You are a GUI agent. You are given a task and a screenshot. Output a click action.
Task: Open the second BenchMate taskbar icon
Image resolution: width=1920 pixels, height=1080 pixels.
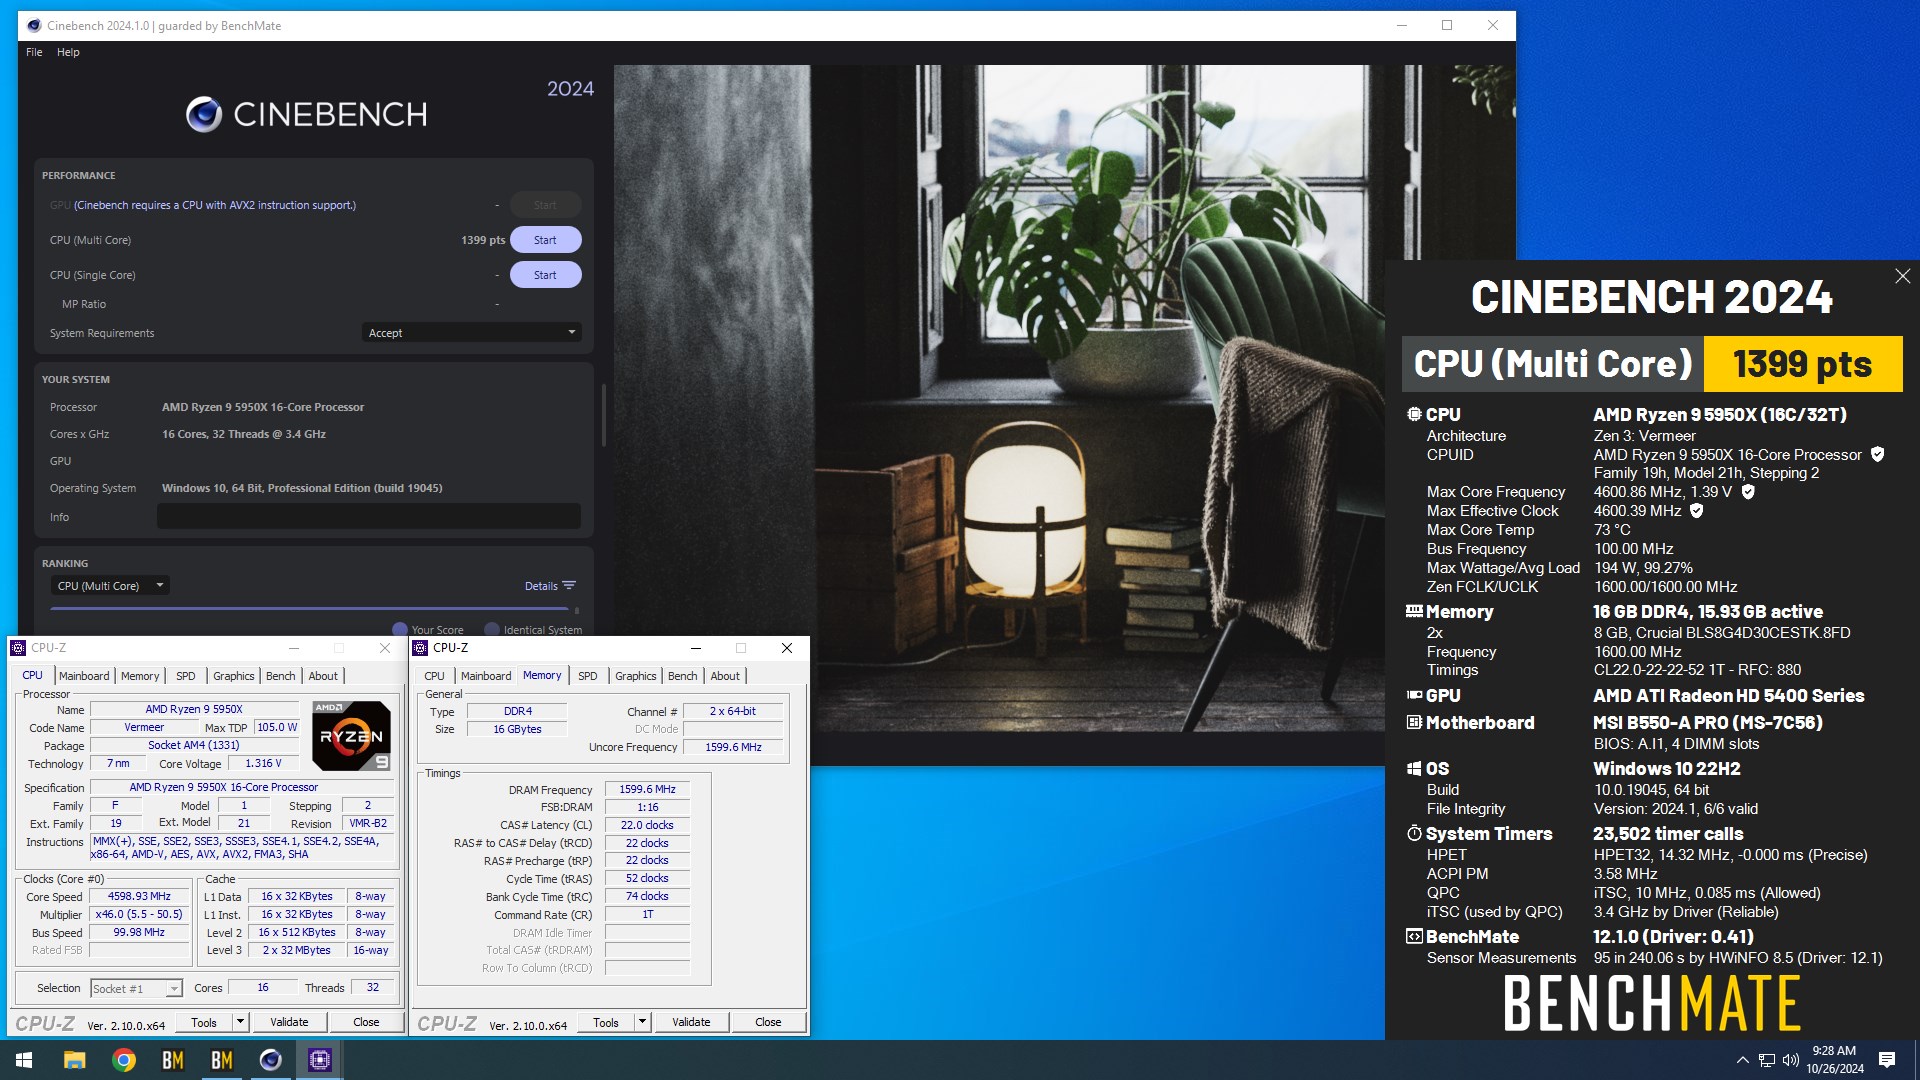[222, 1060]
